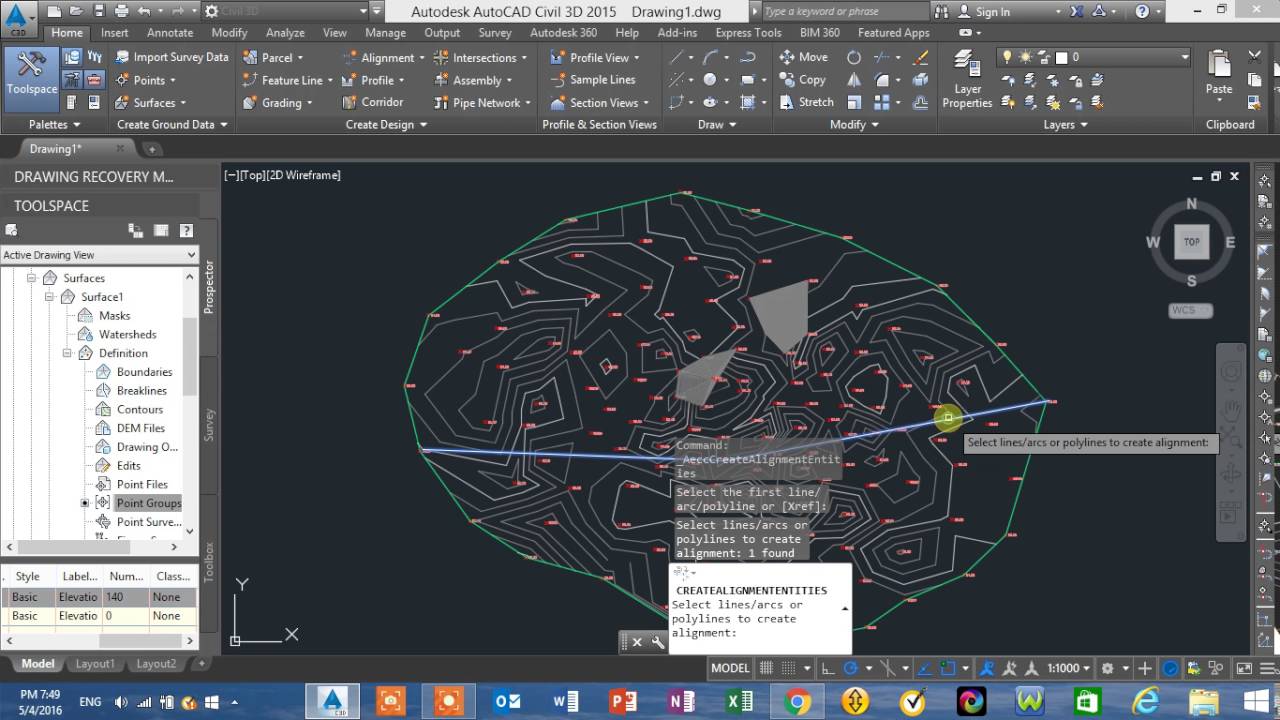Toggle snap mode in status bar
Image resolution: width=1280 pixels, height=720 pixels.
coord(789,668)
